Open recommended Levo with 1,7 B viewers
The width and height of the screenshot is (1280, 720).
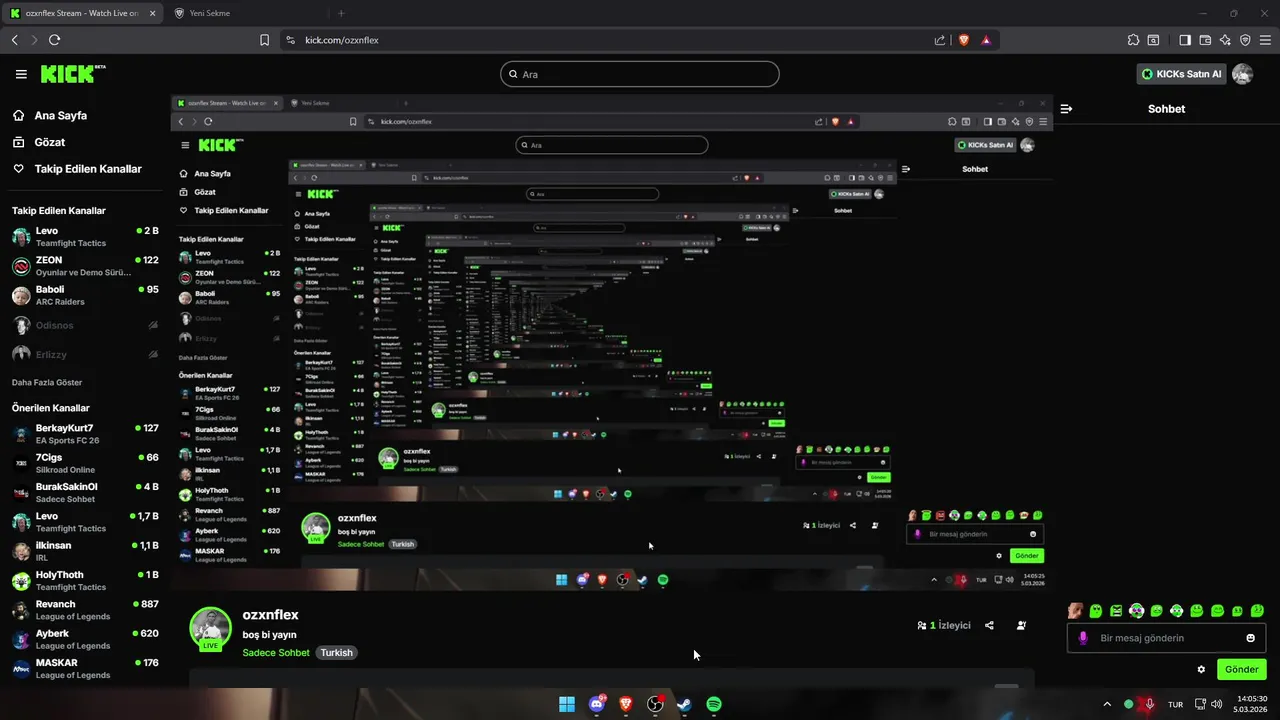pyautogui.click(x=85, y=522)
